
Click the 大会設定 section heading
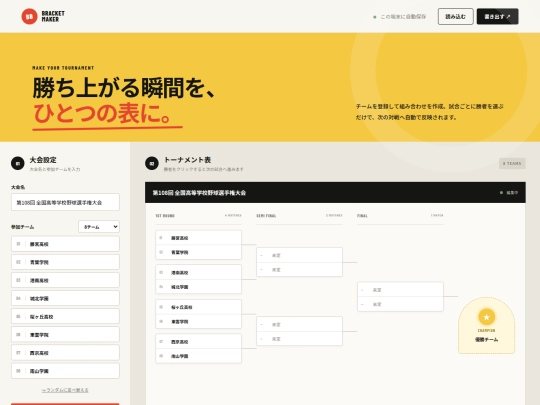pos(43,160)
